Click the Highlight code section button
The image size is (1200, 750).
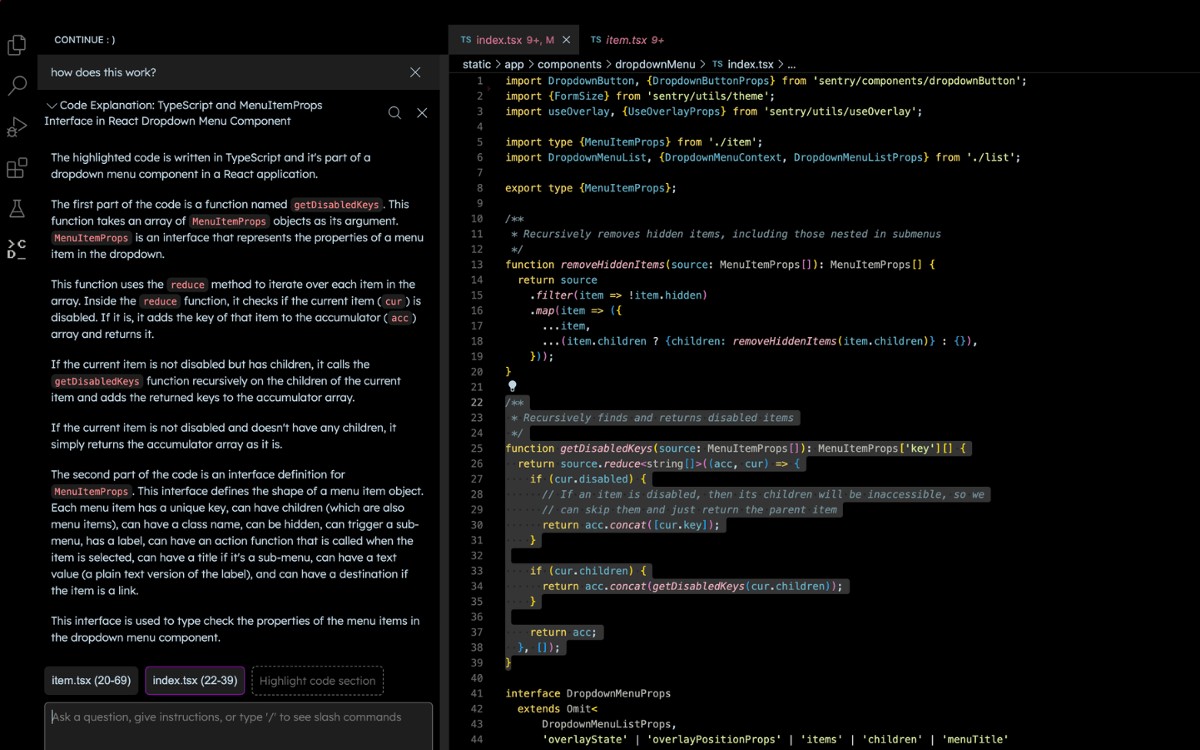click(317, 680)
